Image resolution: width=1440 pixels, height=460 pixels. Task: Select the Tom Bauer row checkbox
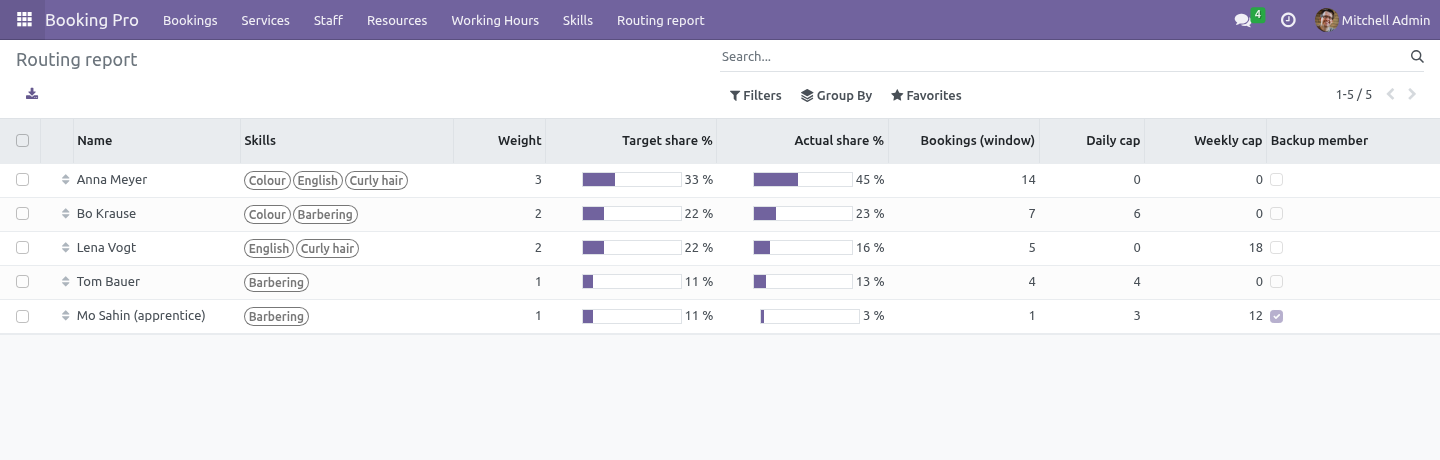22,282
